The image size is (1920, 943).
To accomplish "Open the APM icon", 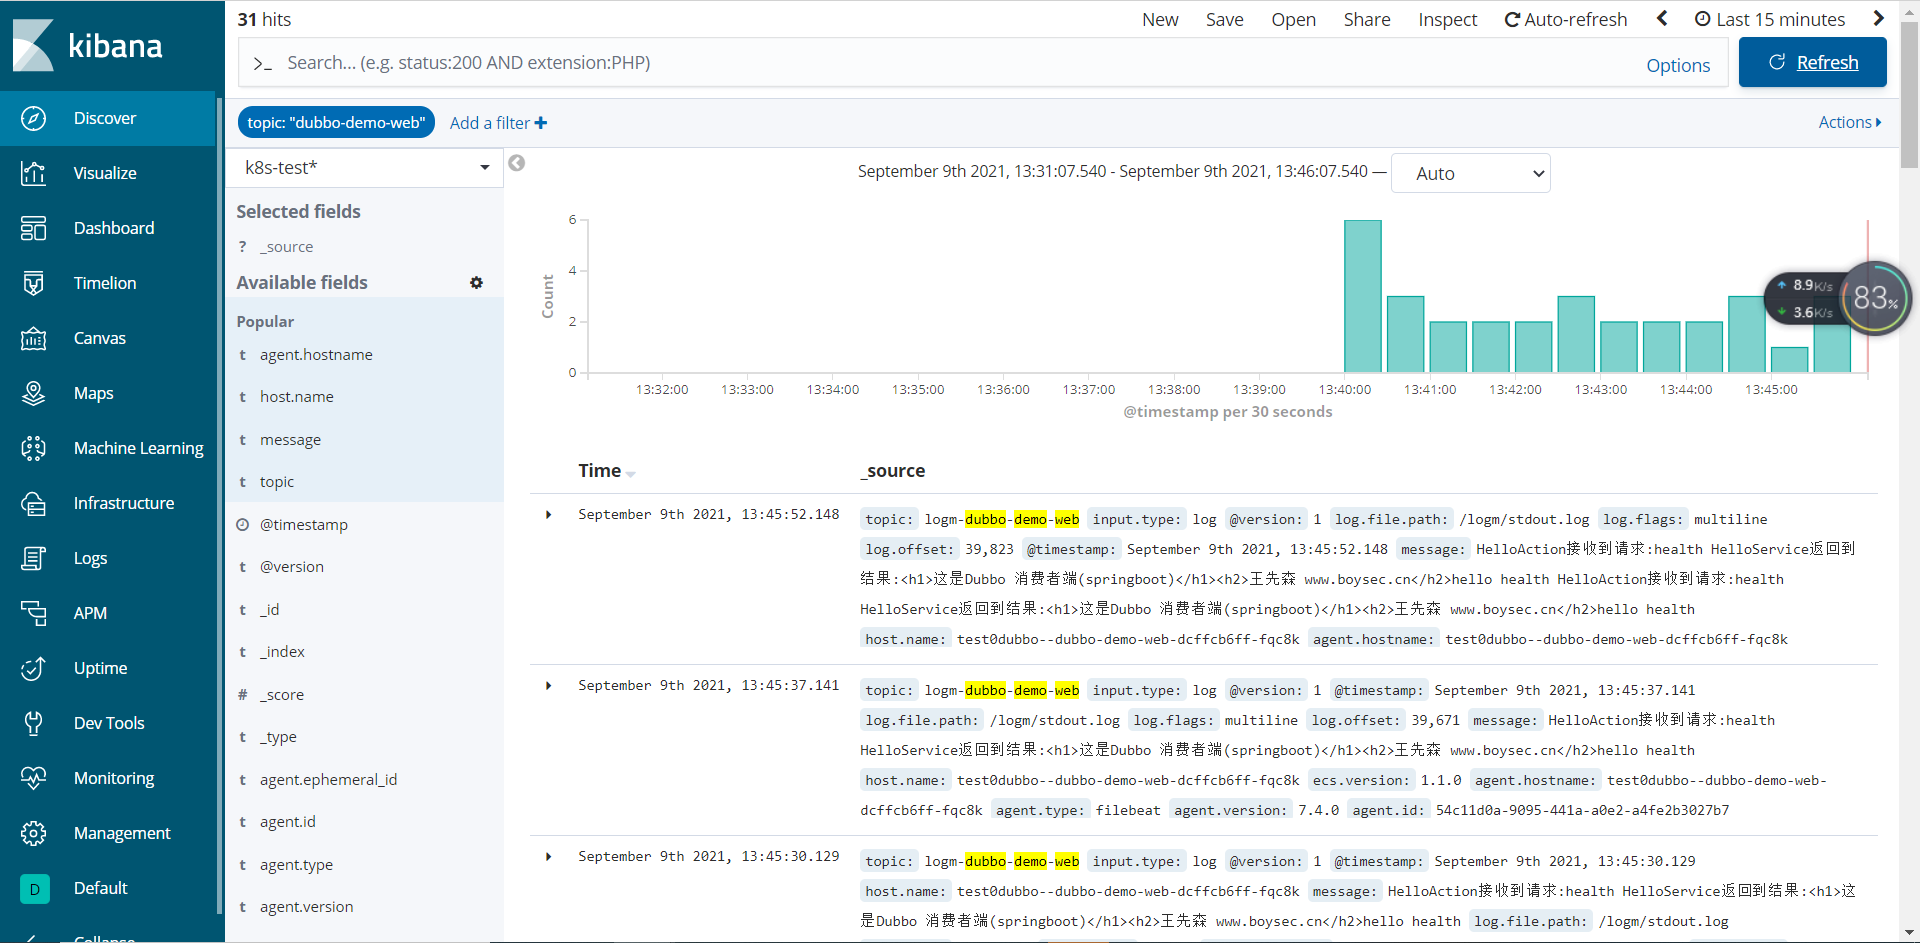I will pyautogui.click(x=33, y=613).
